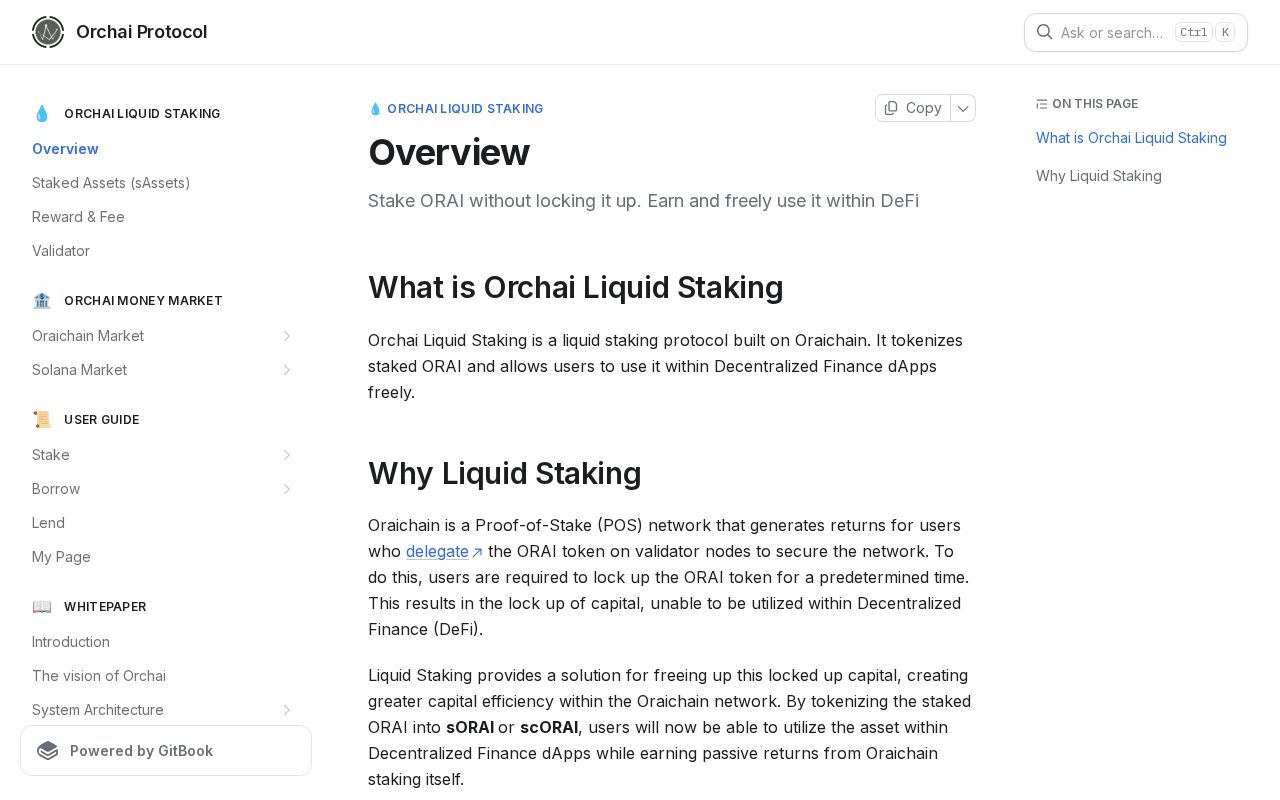Focus the Ask or search field
The width and height of the screenshot is (1280, 800).
click(1136, 32)
